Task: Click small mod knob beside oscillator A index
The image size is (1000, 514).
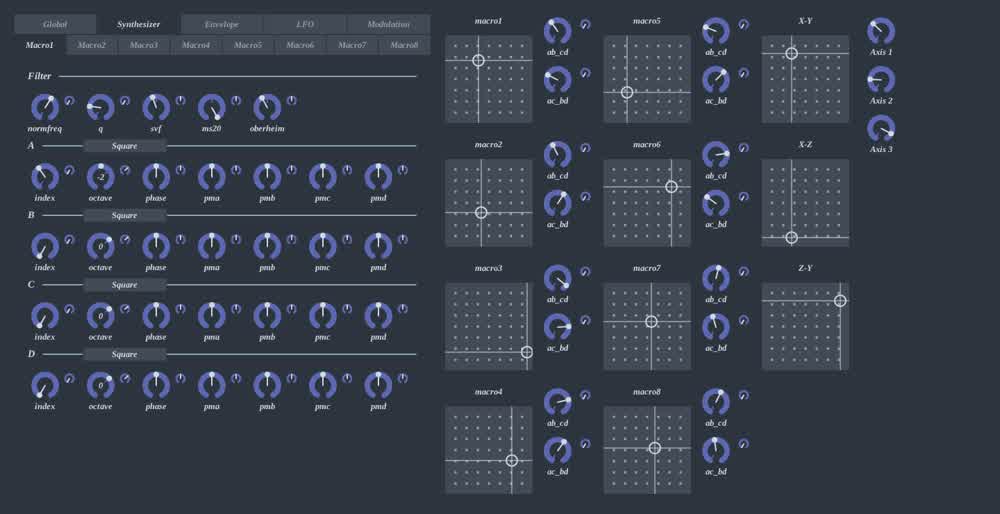Action: tap(70, 170)
